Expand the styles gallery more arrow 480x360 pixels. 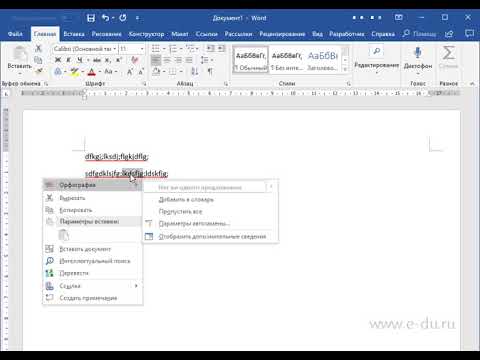coord(345,69)
